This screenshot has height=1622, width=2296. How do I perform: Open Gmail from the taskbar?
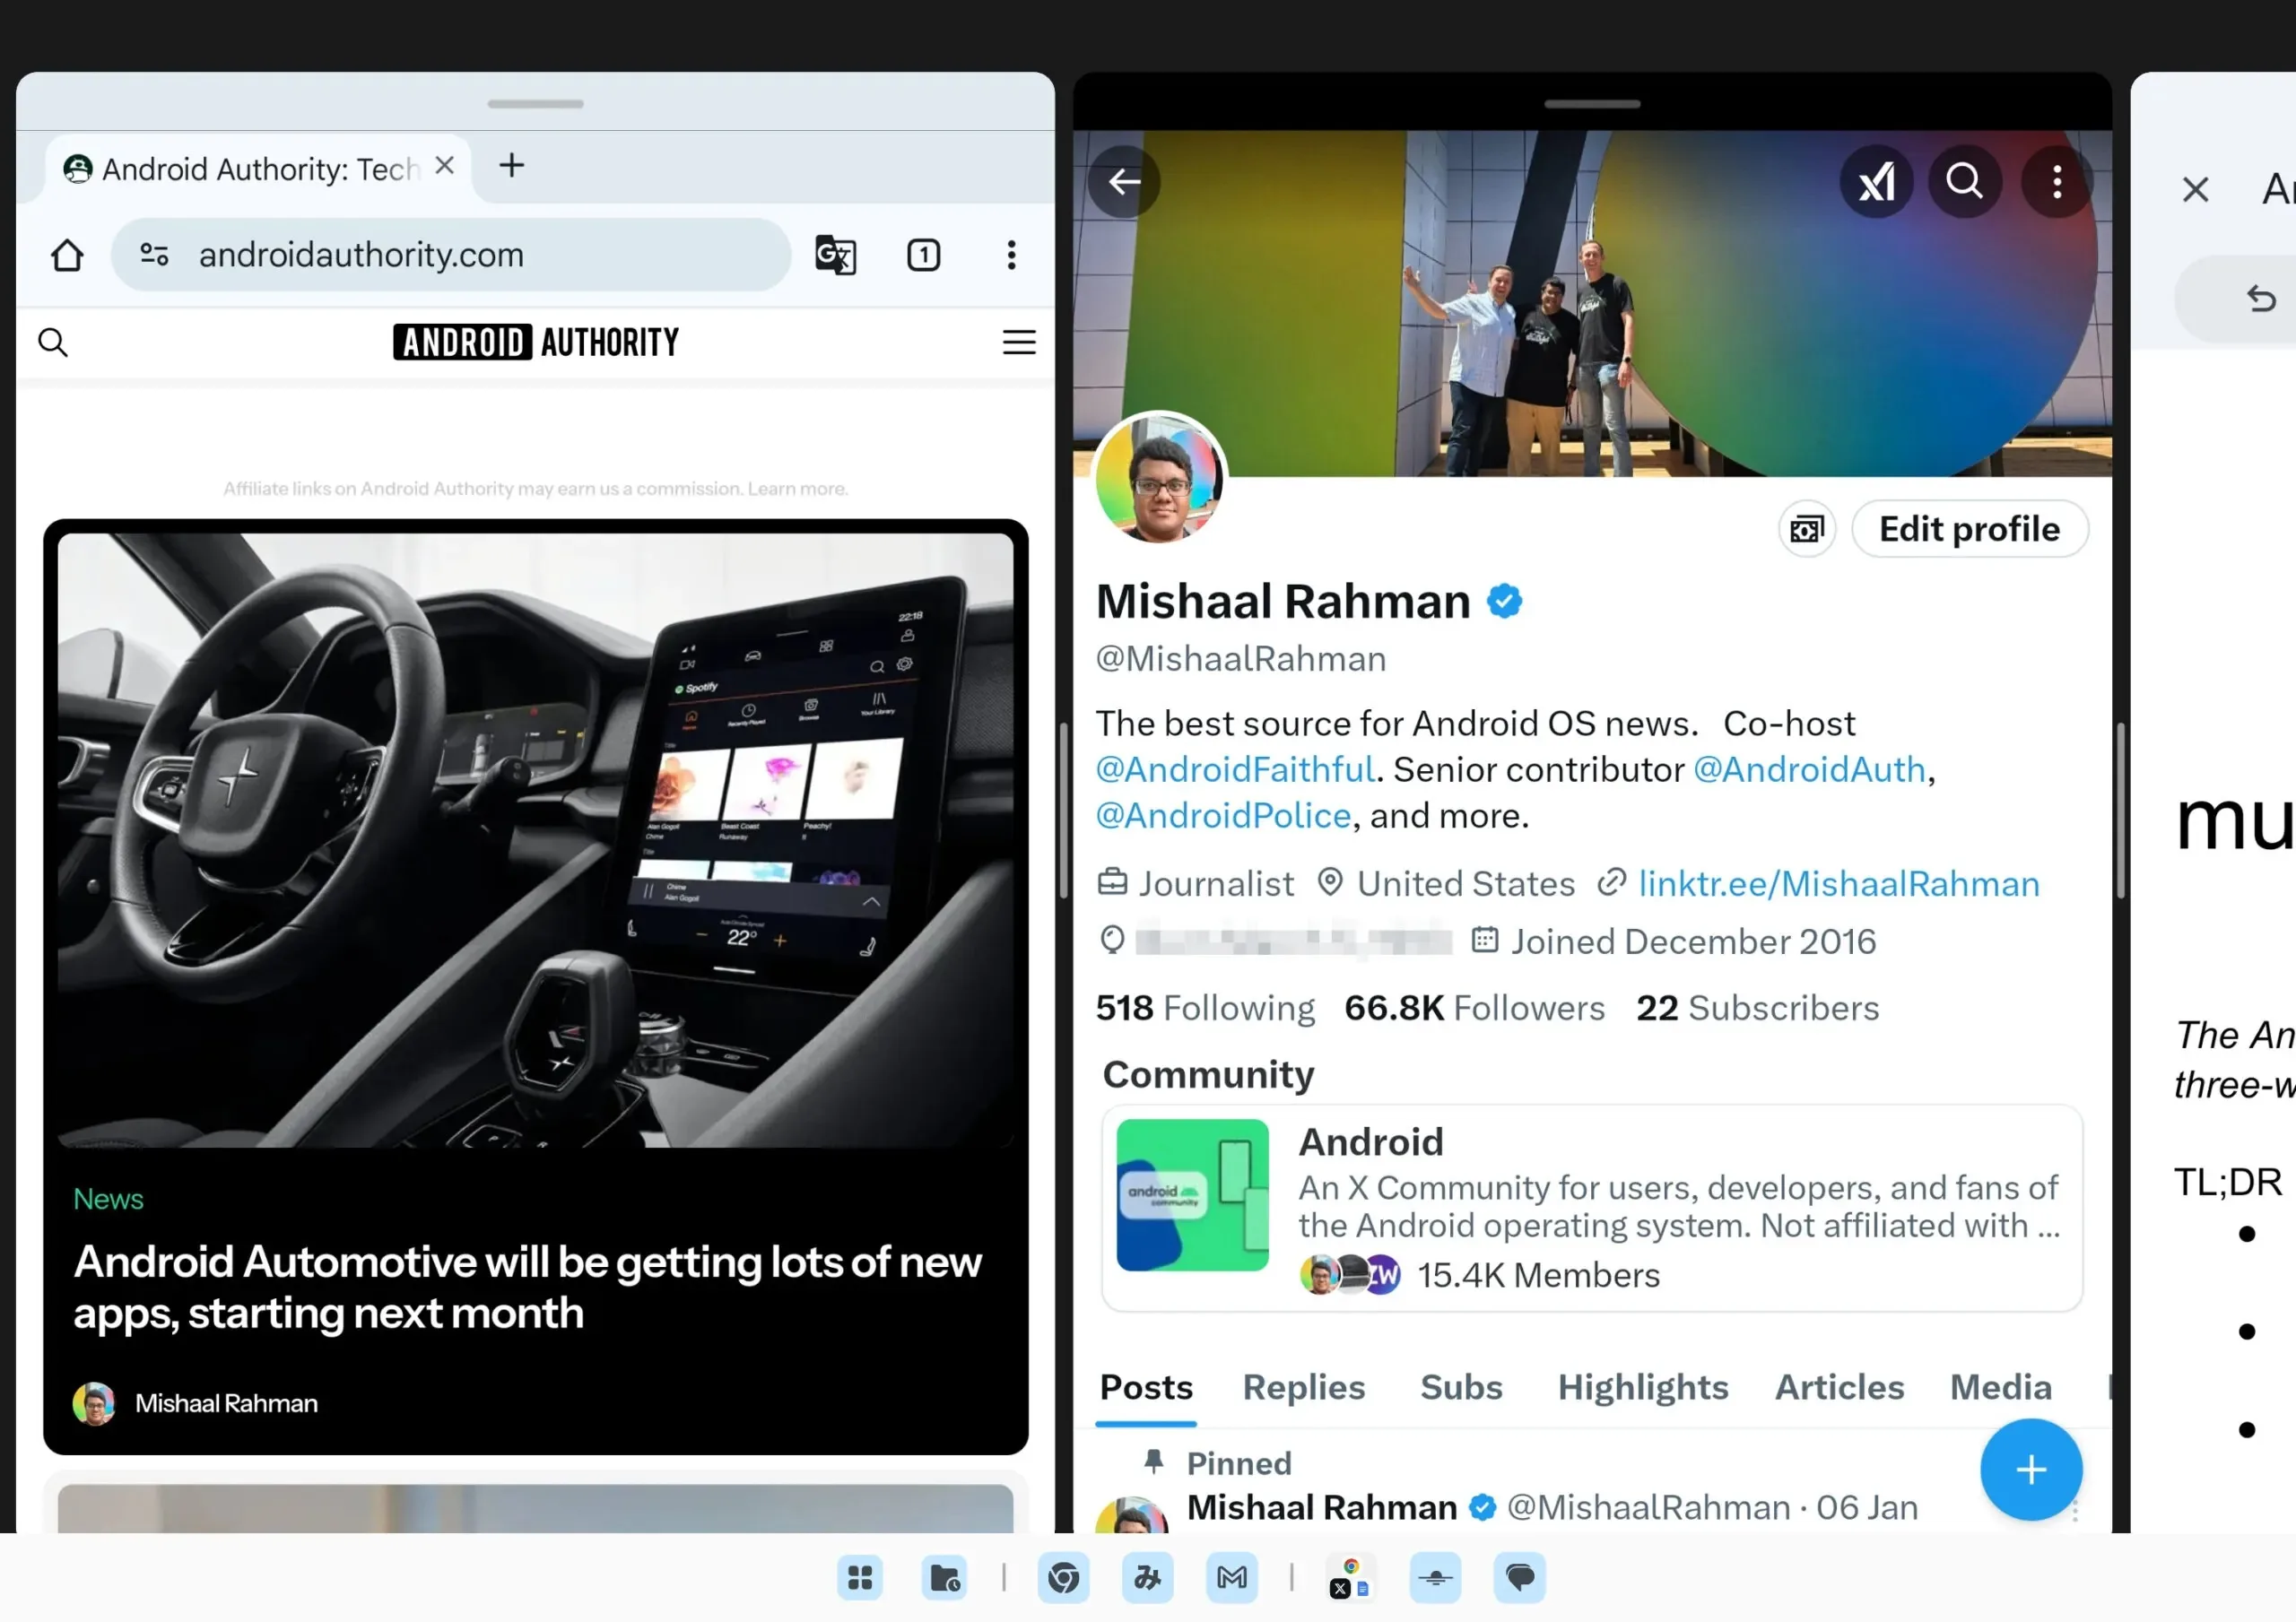[x=1231, y=1578]
